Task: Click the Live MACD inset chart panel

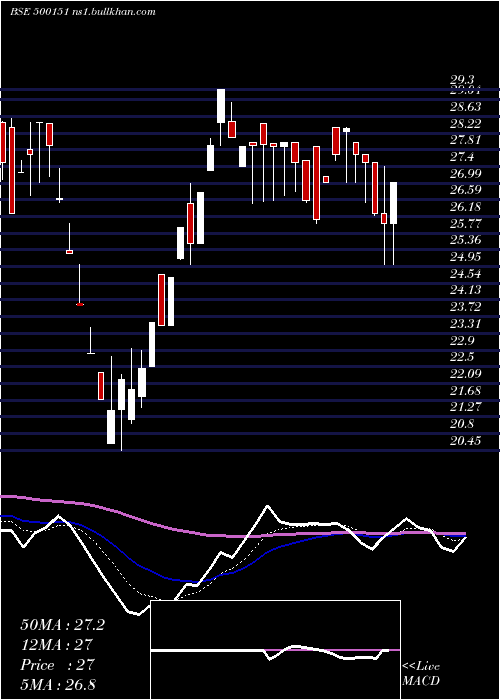Action: (275, 650)
